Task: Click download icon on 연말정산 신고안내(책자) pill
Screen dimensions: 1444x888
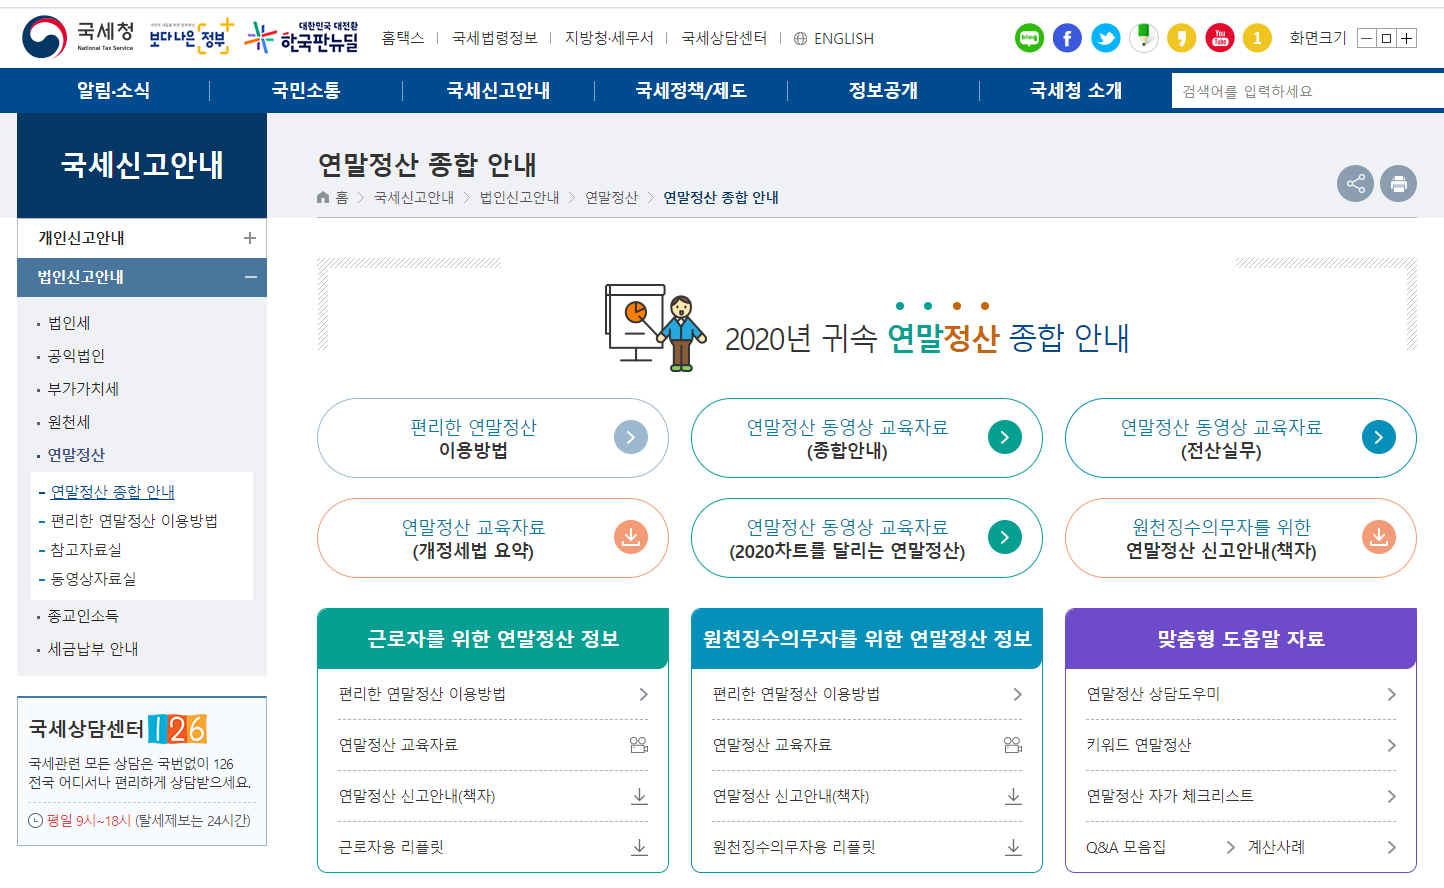Action: [x=1379, y=537]
